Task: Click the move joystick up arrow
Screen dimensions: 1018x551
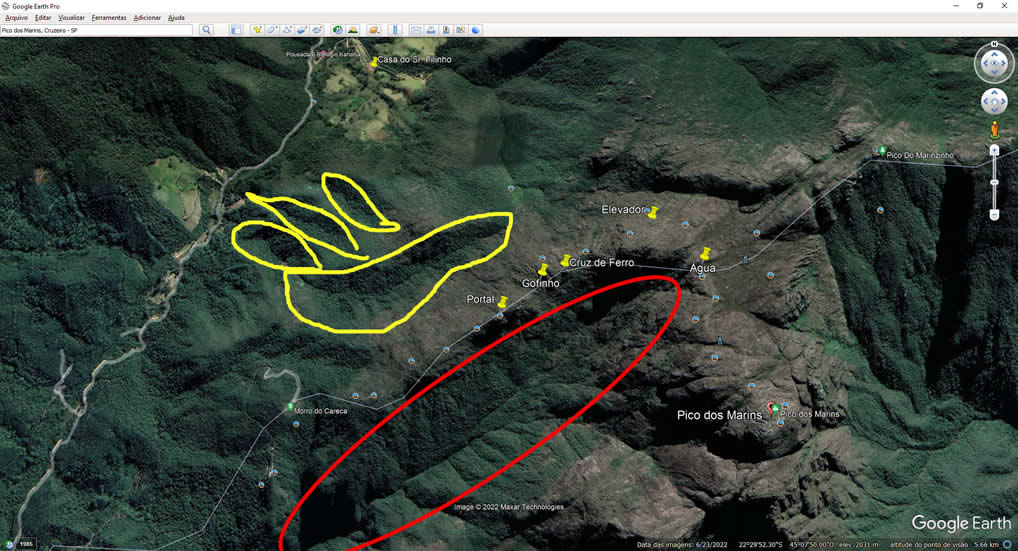Action: coord(994,93)
